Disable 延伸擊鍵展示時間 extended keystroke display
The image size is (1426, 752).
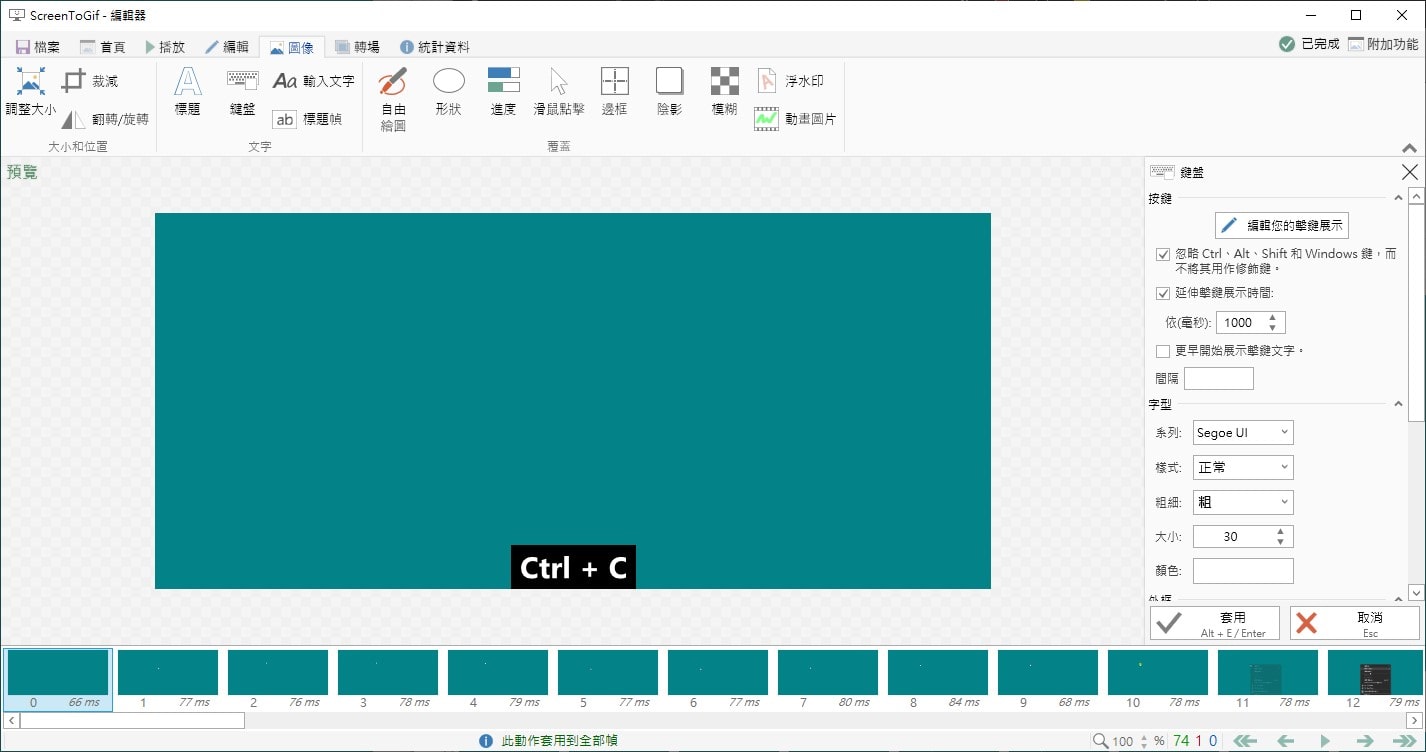pos(1162,293)
